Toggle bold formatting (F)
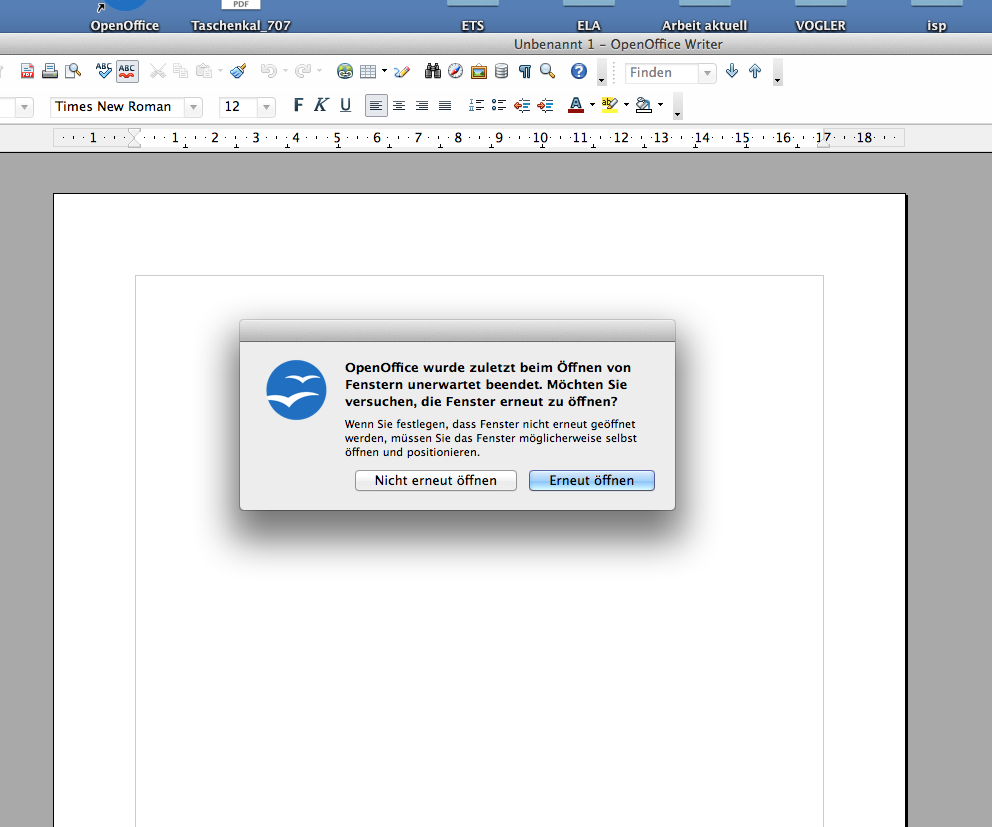992x827 pixels. (297, 106)
